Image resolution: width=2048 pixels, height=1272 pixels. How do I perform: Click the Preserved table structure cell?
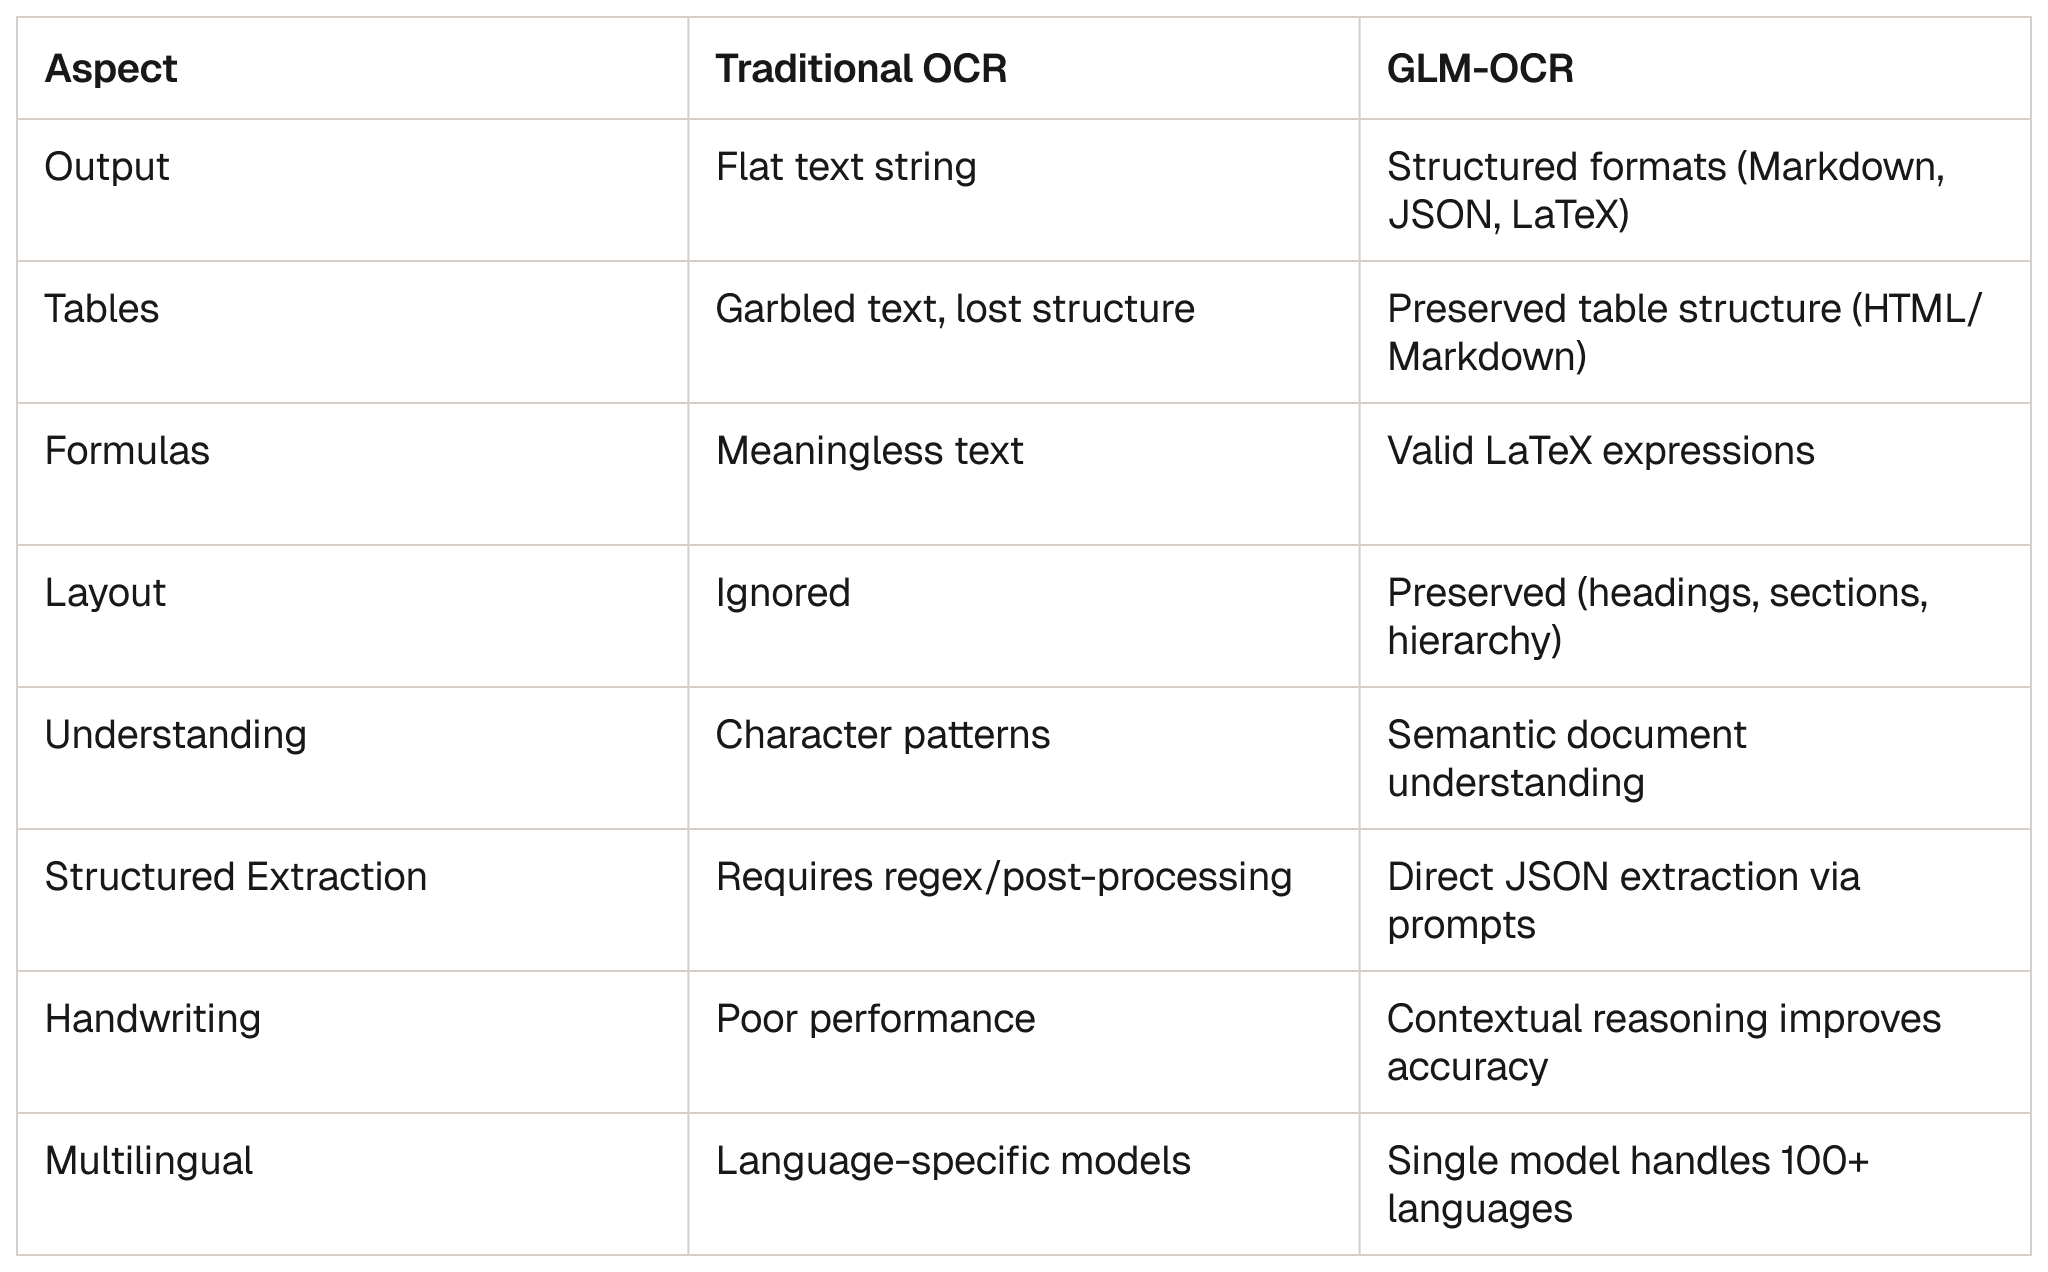[x=1684, y=332]
